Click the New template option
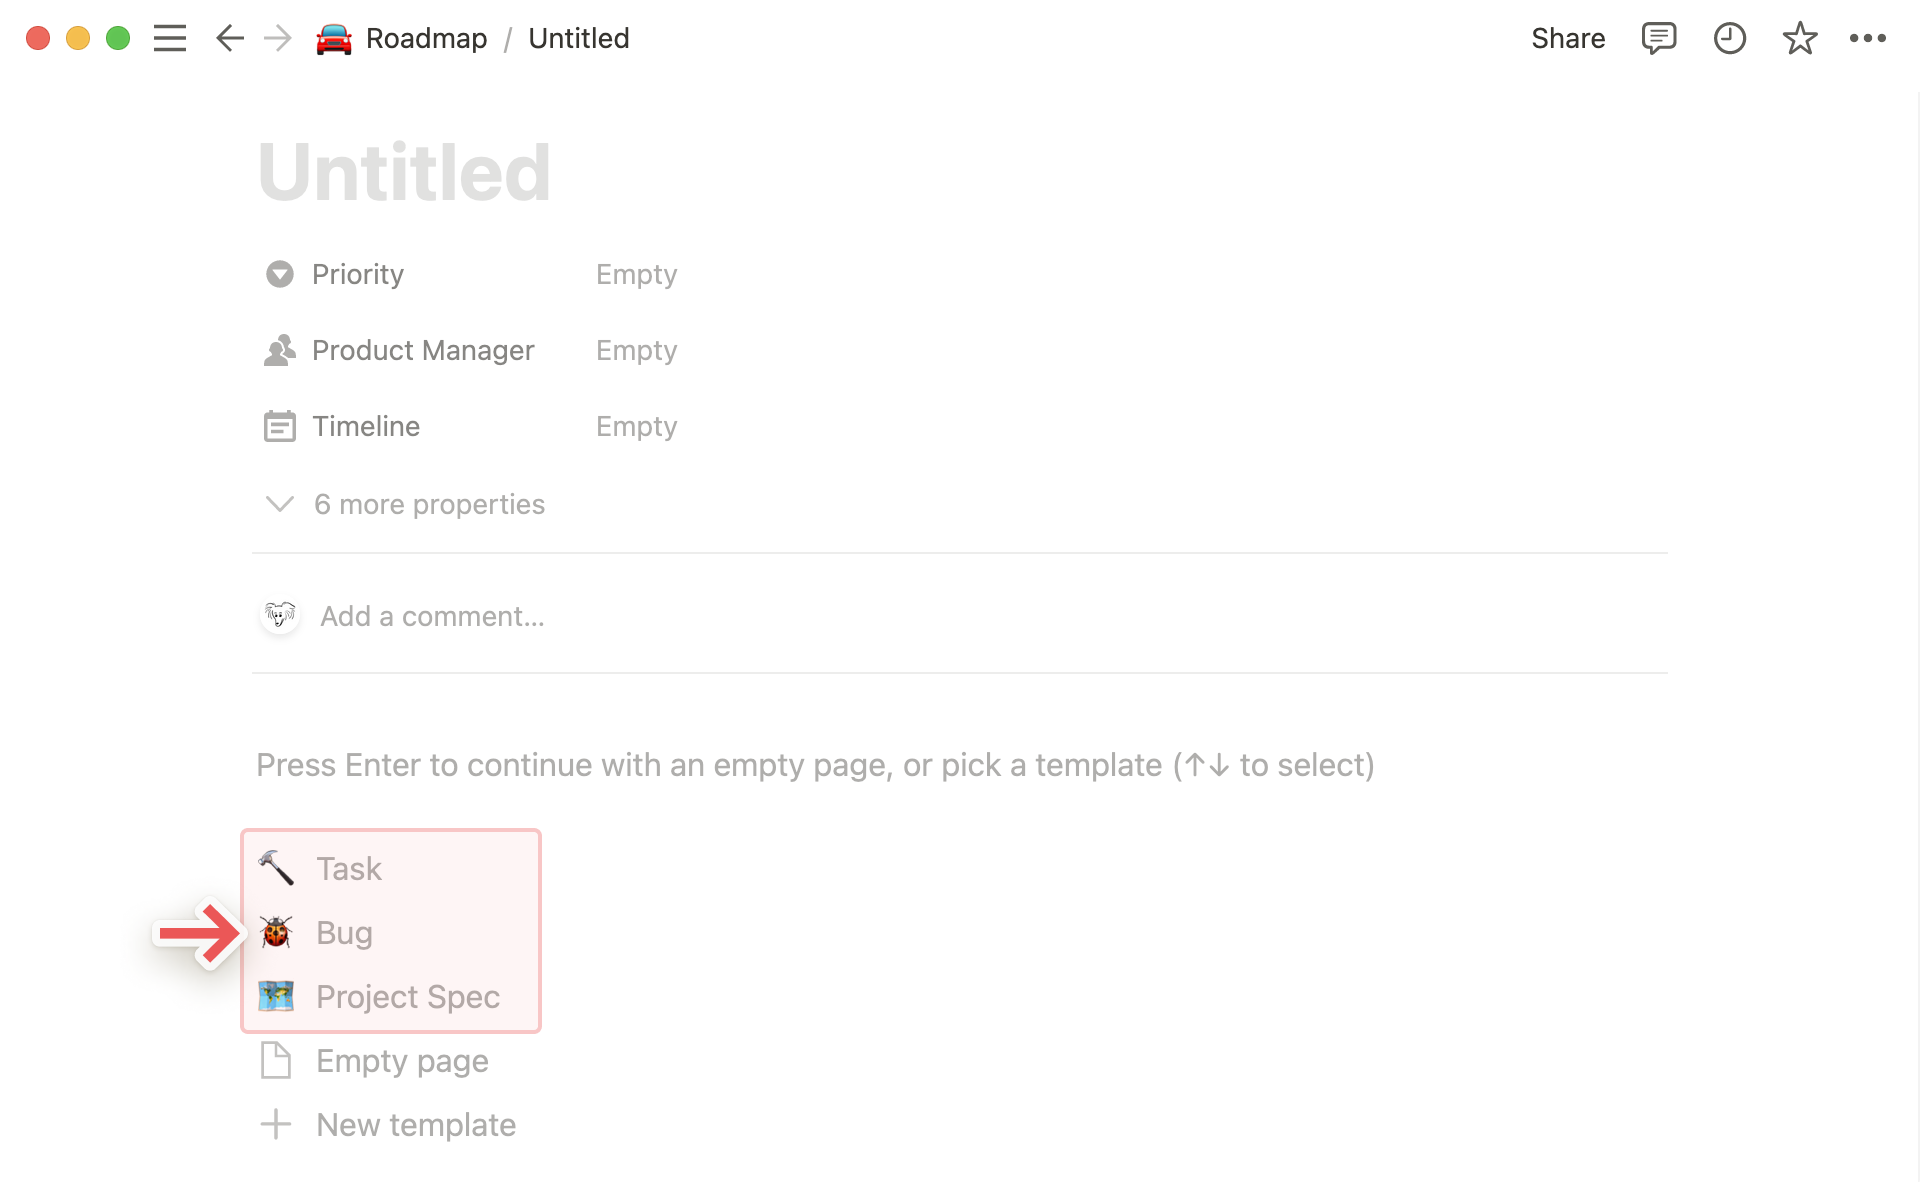The image size is (1920, 1200). (x=415, y=1124)
